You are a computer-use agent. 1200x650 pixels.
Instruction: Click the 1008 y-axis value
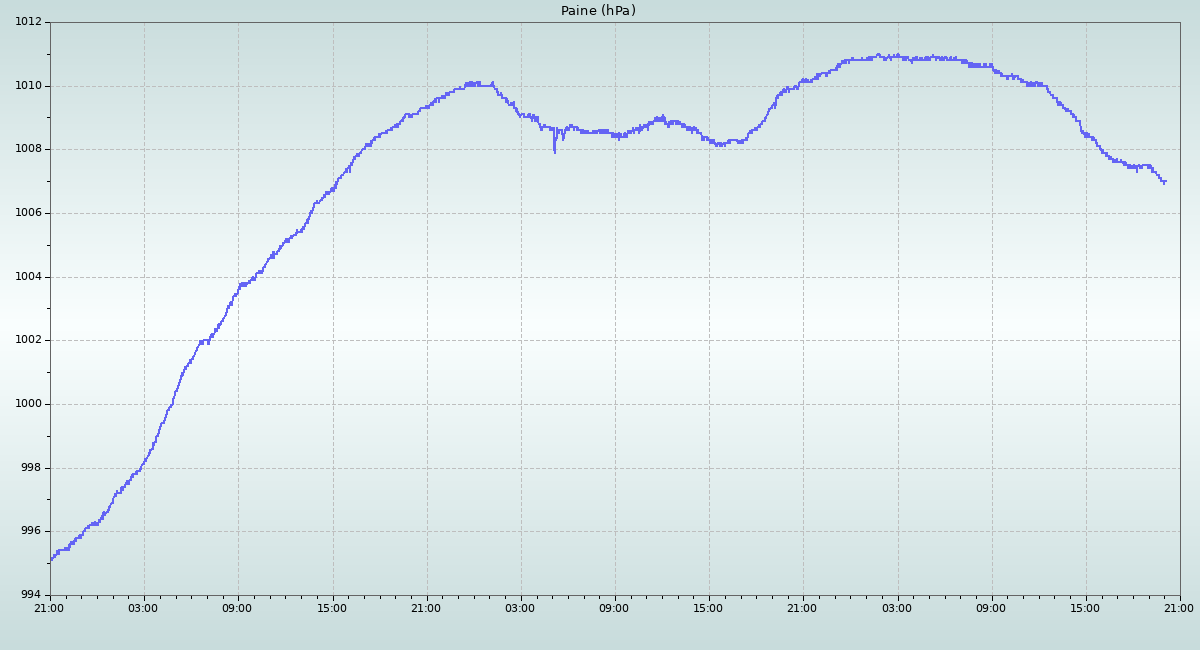(x=27, y=149)
